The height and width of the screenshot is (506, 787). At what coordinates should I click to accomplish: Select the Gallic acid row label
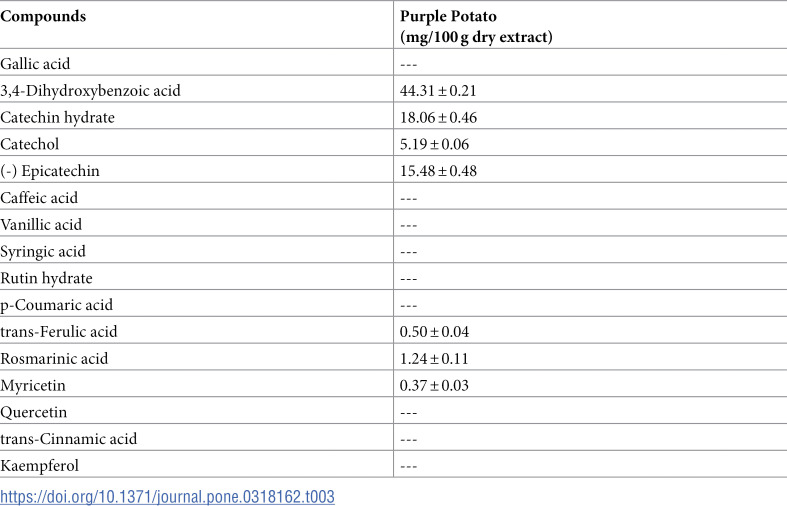35,64
